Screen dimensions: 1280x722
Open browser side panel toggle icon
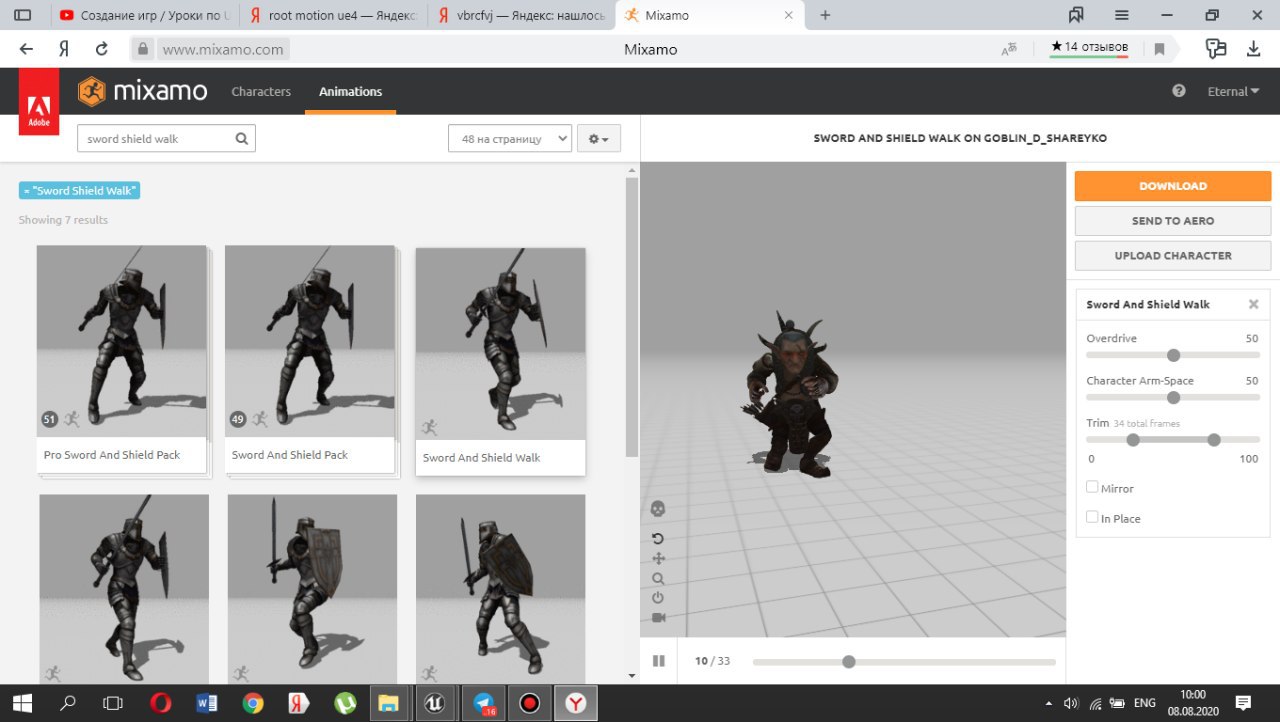(x=22, y=15)
